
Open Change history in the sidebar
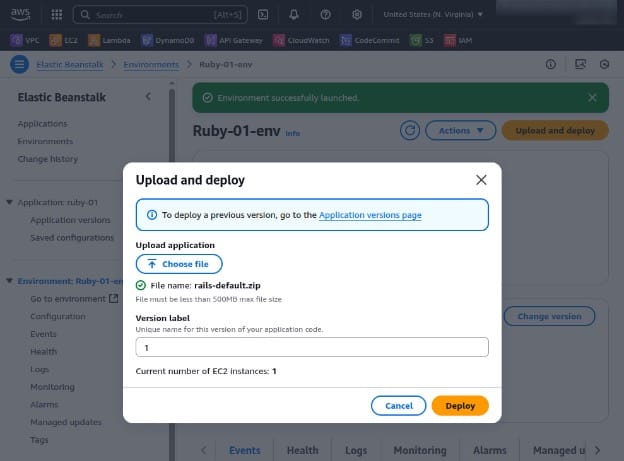48,158
